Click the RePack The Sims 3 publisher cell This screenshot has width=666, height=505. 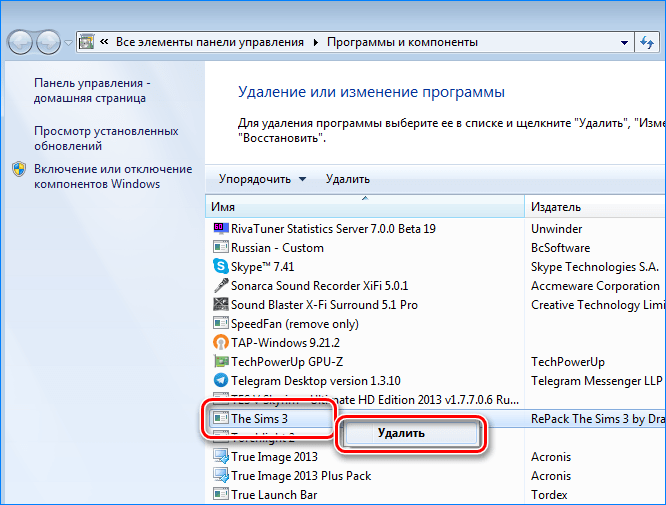pyautogui.click(x=598, y=418)
